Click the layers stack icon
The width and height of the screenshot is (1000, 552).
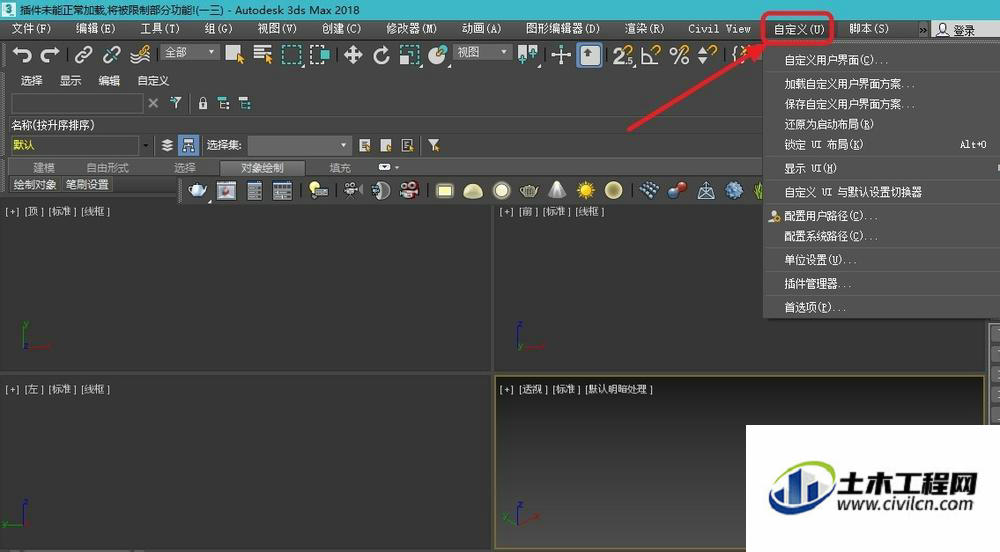coord(167,145)
